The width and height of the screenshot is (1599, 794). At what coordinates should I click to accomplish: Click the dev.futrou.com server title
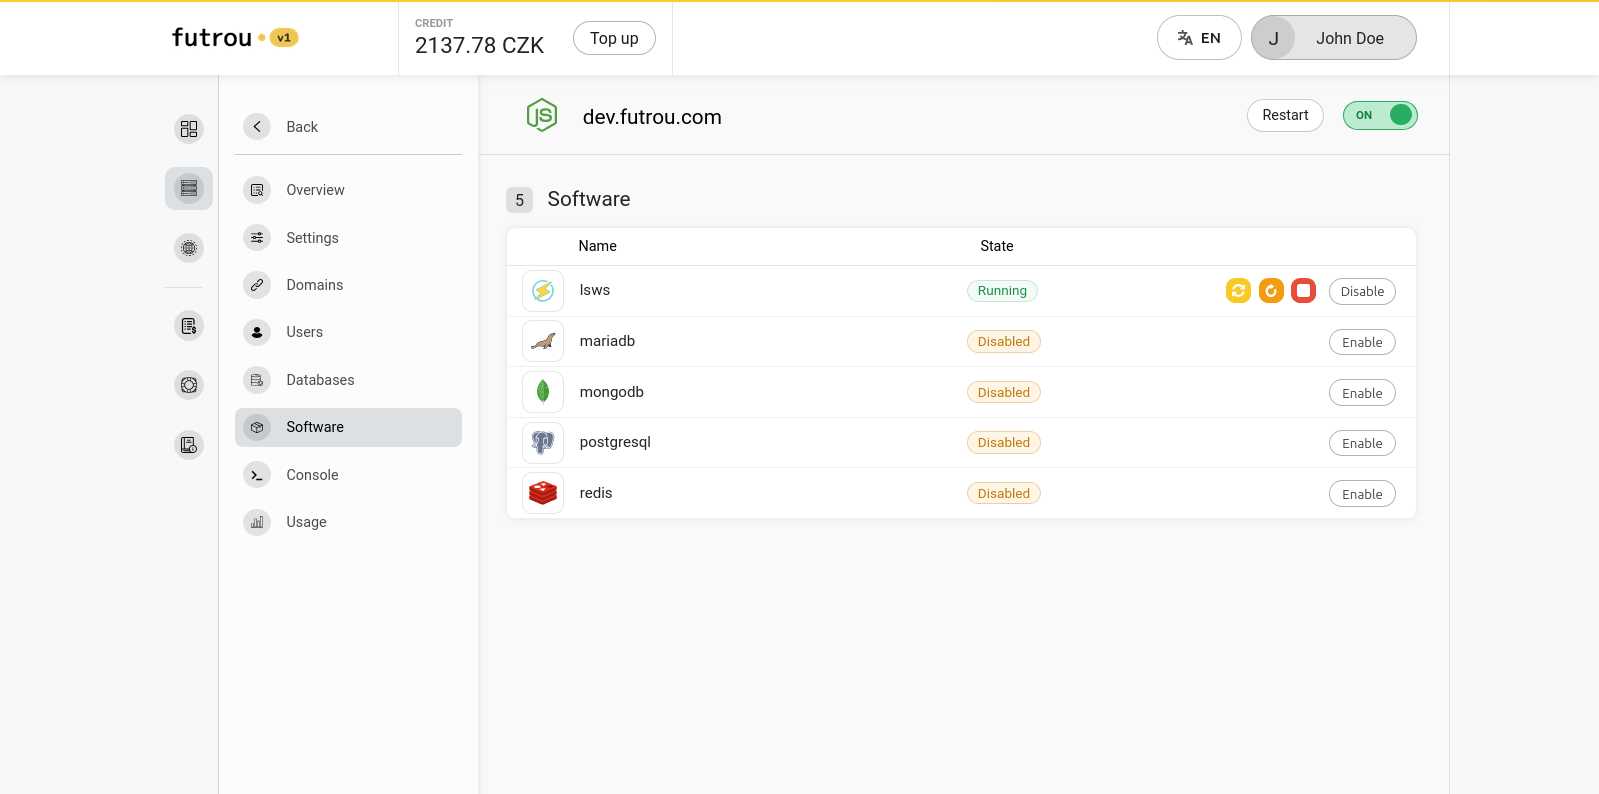click(652, 117)
